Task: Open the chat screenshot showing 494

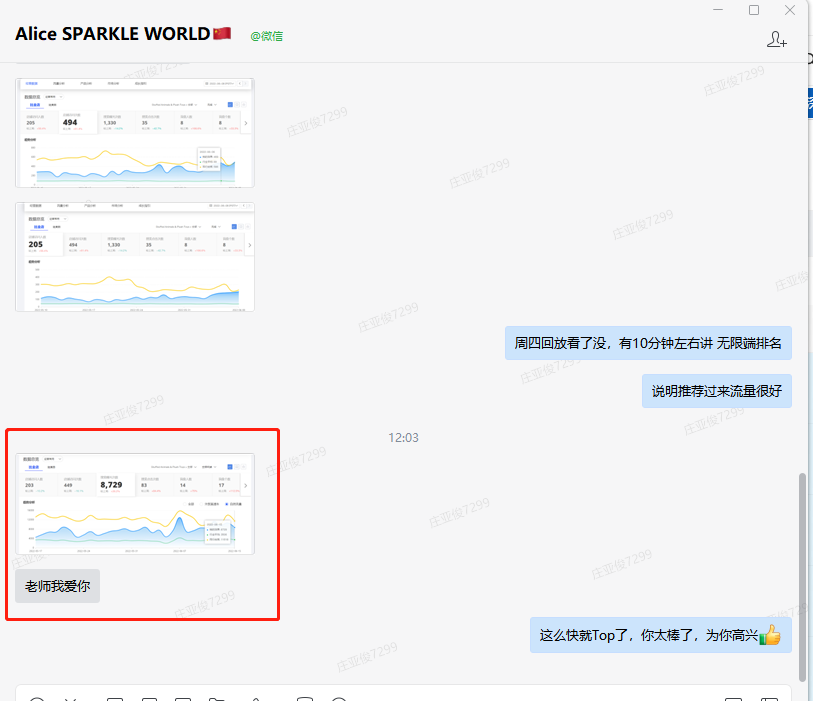Action: tap(135, 133)
